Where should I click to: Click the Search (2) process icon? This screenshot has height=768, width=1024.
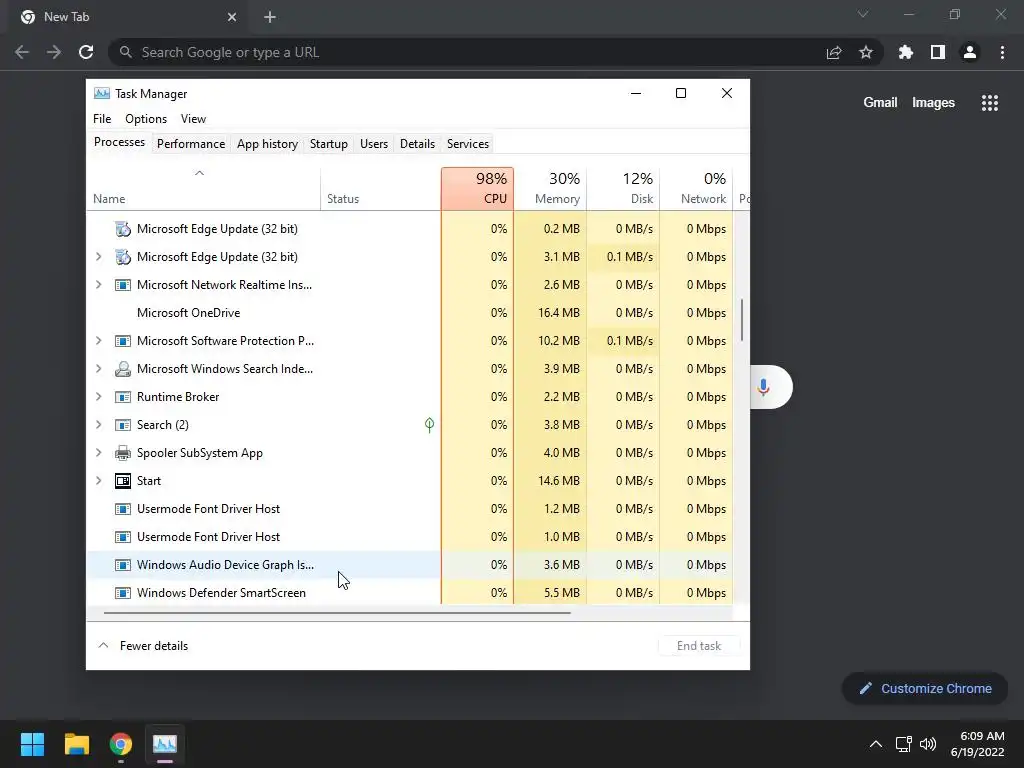(x=123, y=425)
